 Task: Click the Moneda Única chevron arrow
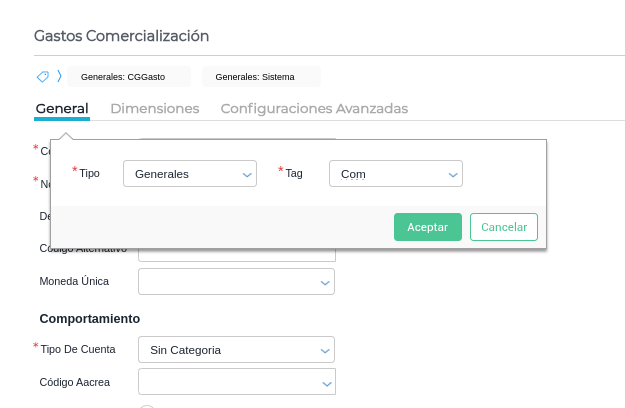[325, 283]
